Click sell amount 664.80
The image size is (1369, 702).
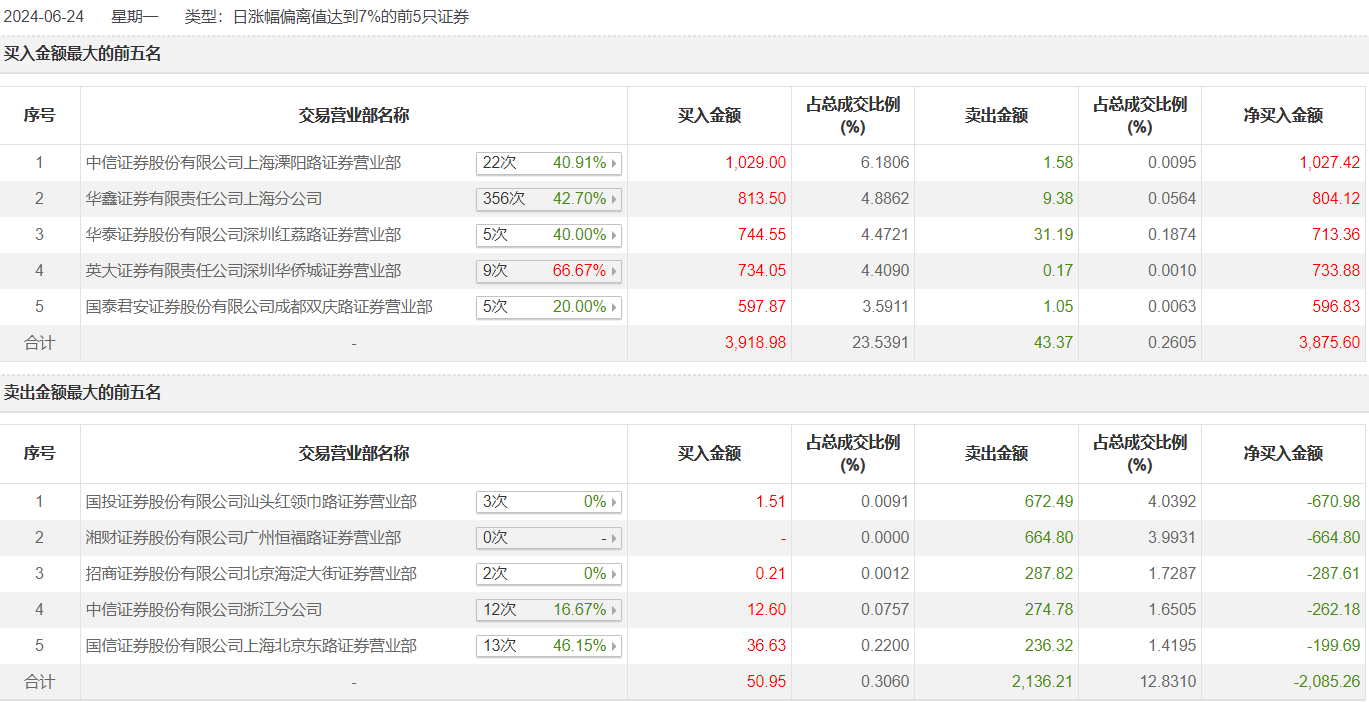point(1049,538)
